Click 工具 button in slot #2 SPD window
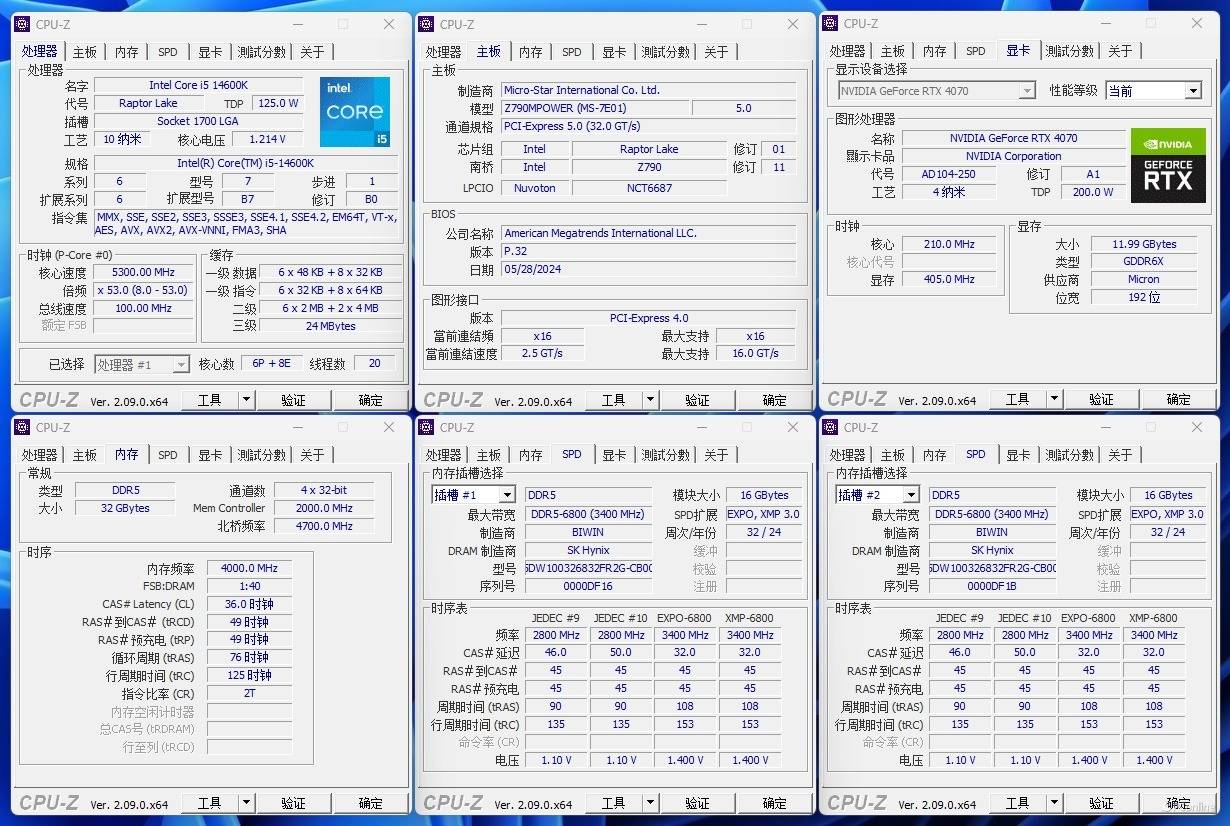 pos(1017,804)
